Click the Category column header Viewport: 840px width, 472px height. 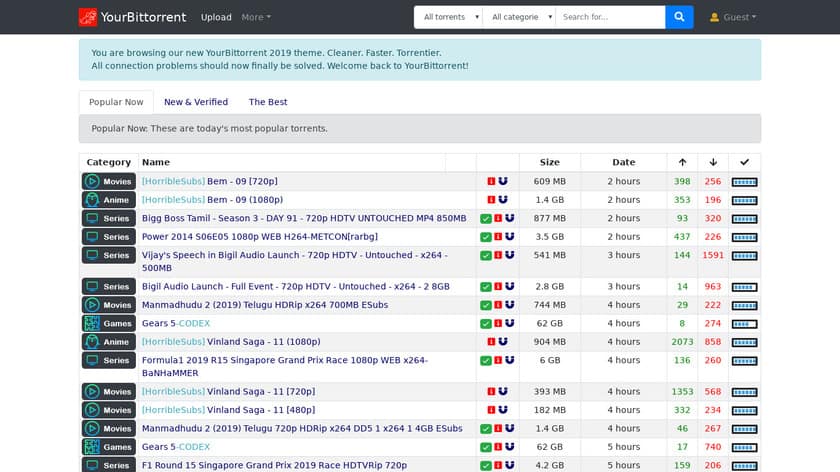(109, 162)
